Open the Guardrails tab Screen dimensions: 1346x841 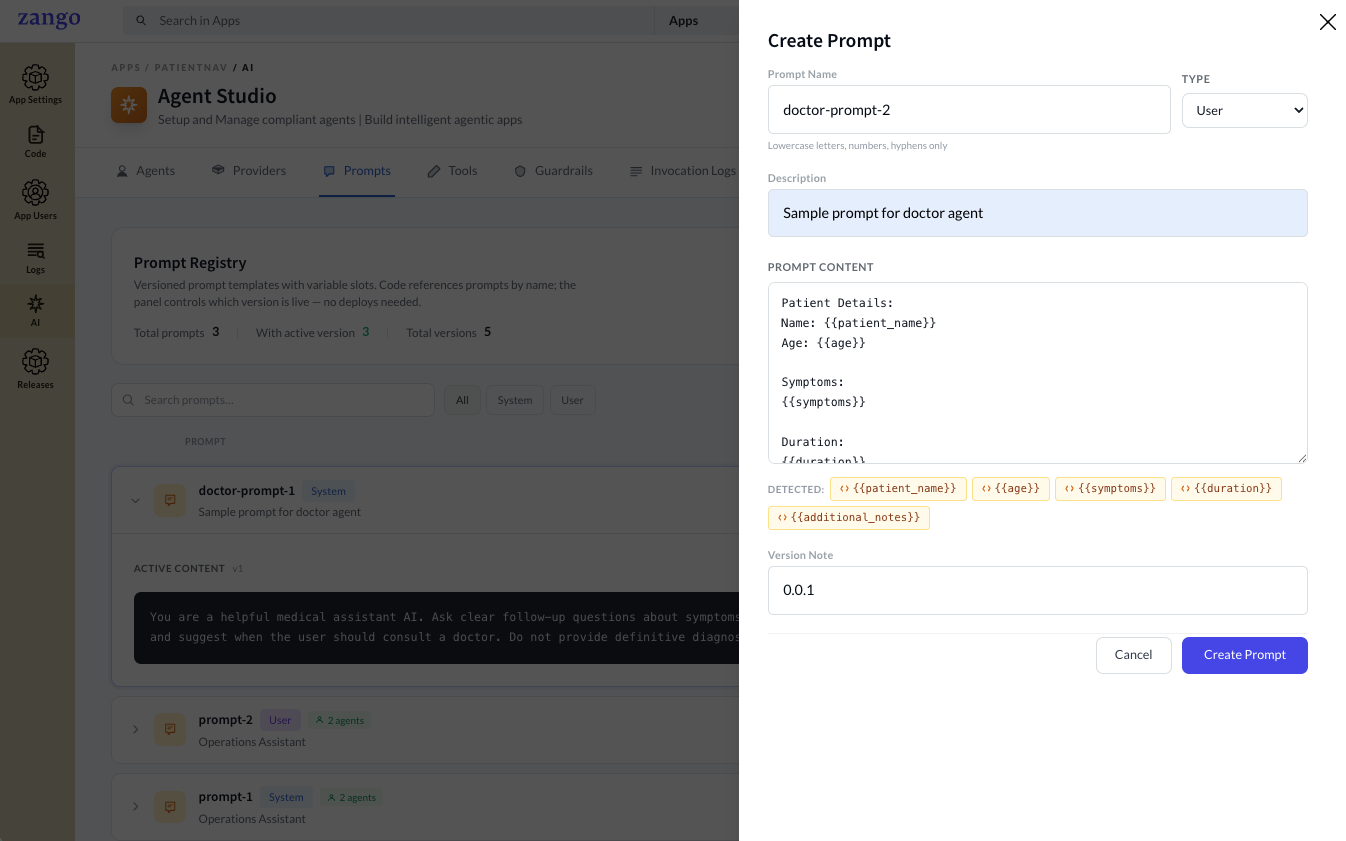[x=553, y=171]
